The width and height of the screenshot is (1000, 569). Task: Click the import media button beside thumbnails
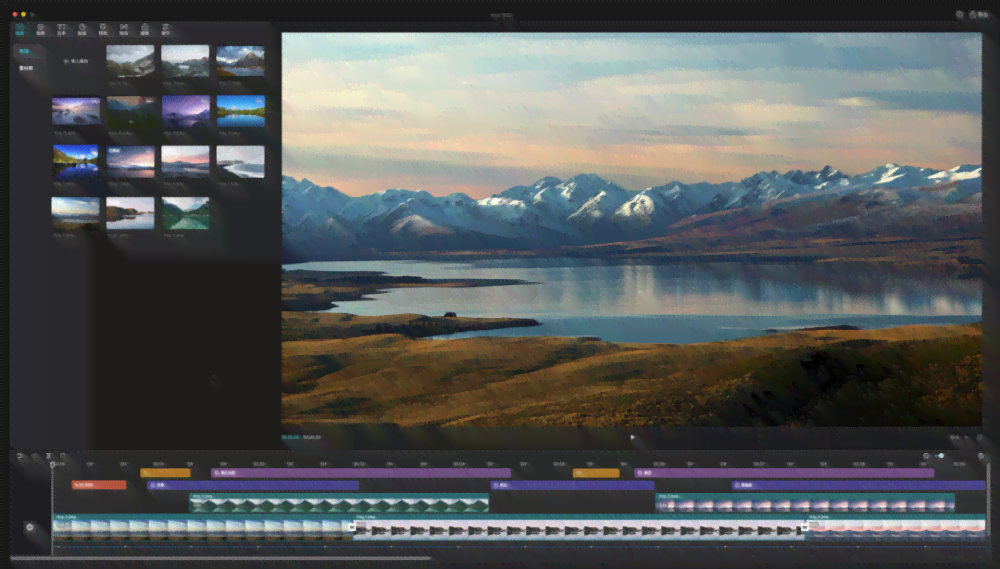[x=76, y=61]
